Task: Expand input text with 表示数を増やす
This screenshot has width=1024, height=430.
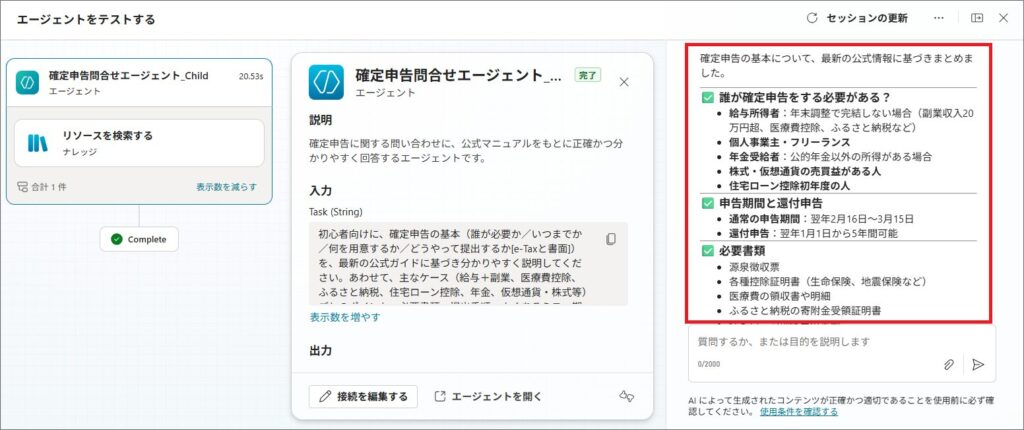Action: coord(344,317)
